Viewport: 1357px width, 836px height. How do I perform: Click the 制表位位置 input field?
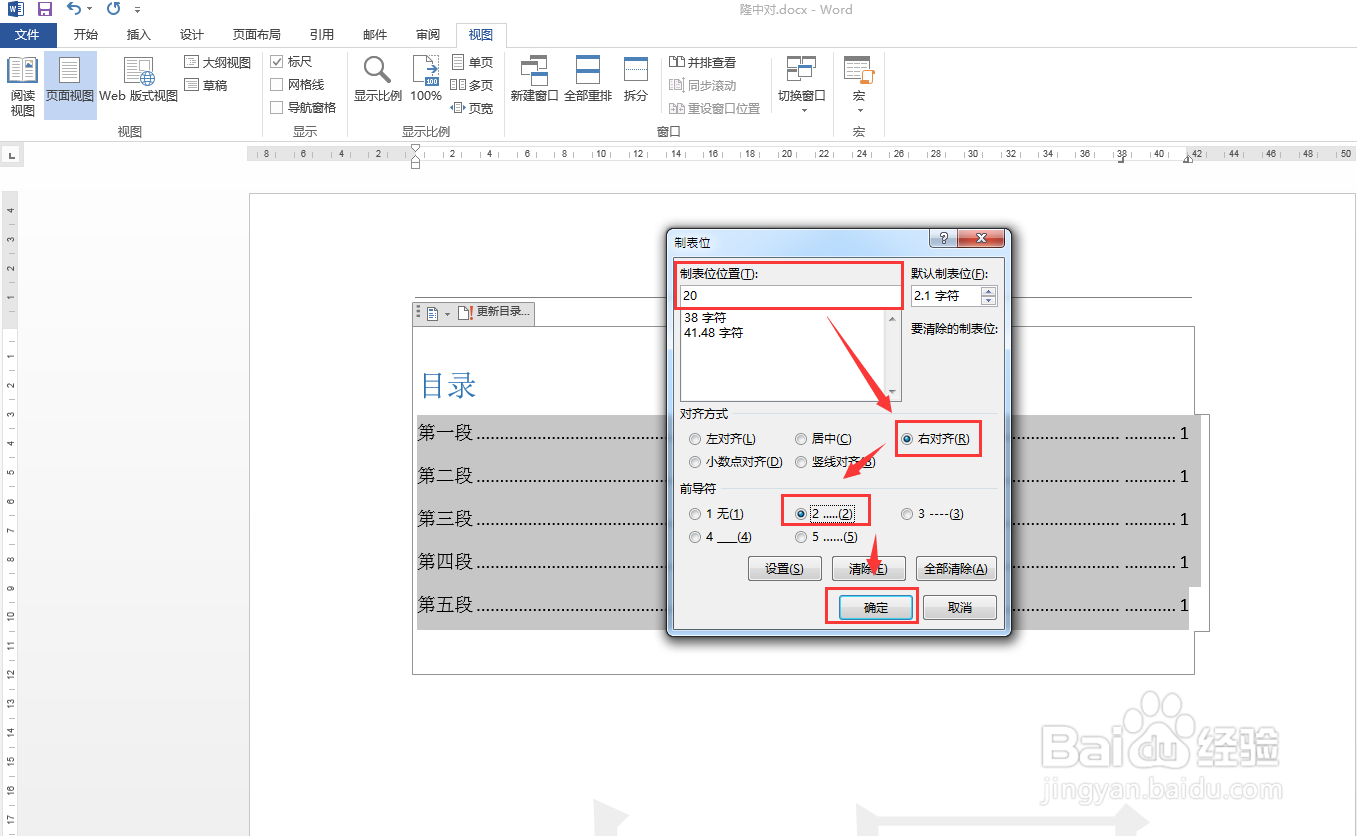(x=790, y=295)
